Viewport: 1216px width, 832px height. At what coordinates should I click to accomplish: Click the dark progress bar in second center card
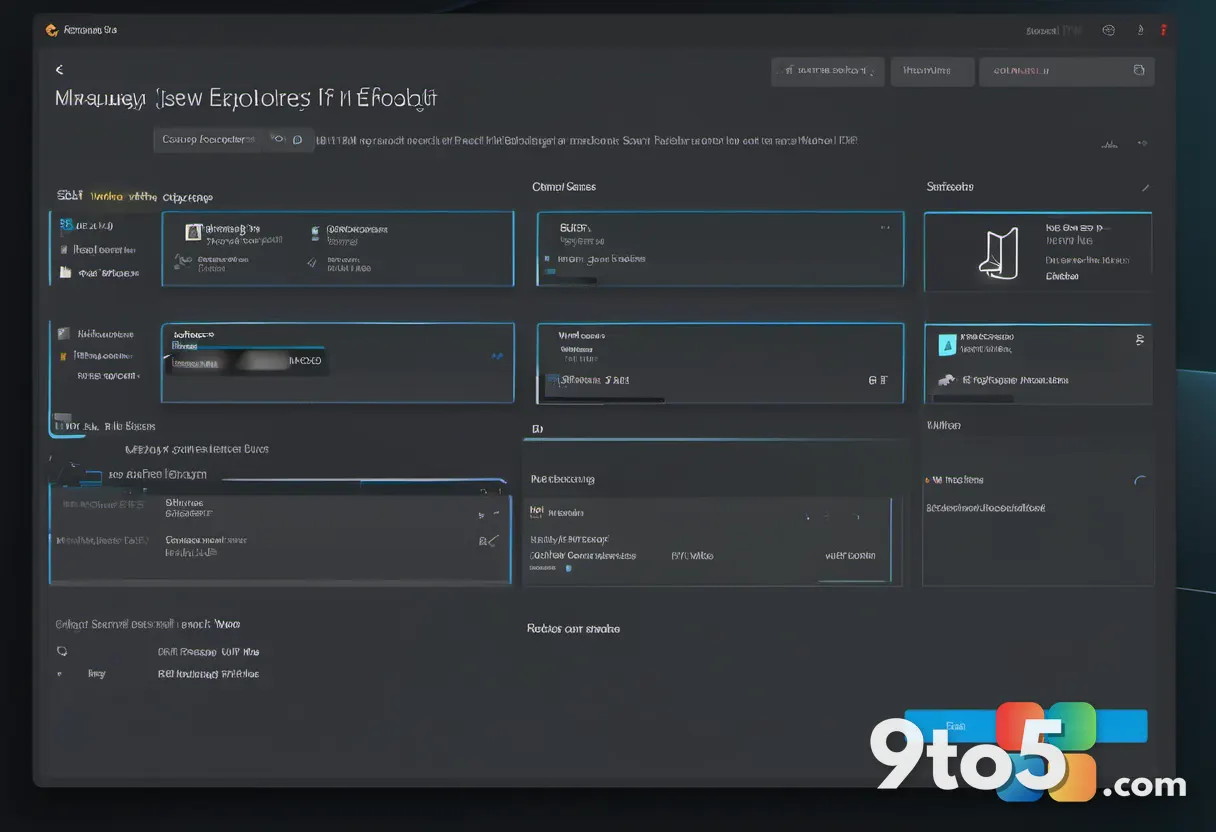click(x=604, y=399)
